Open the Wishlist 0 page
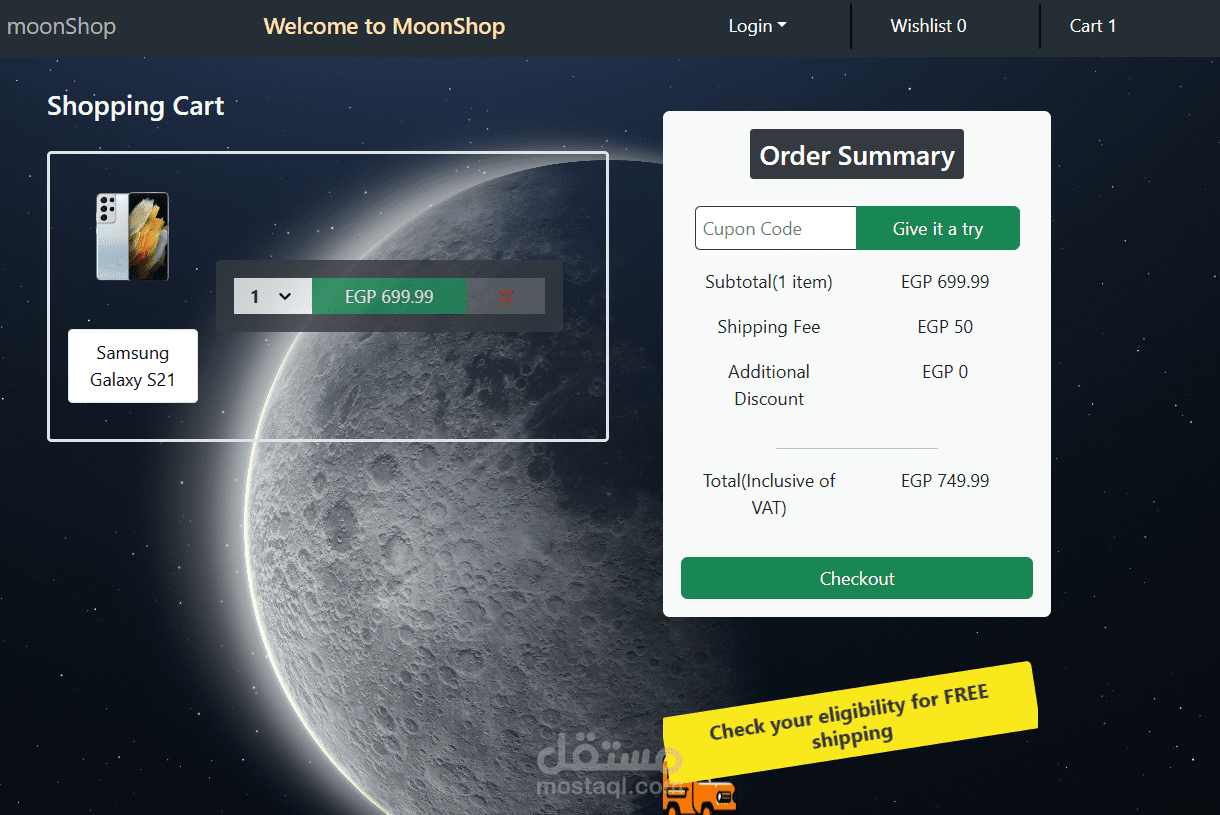The width and height of the screenshot is (1220, 815). [928, 26]
